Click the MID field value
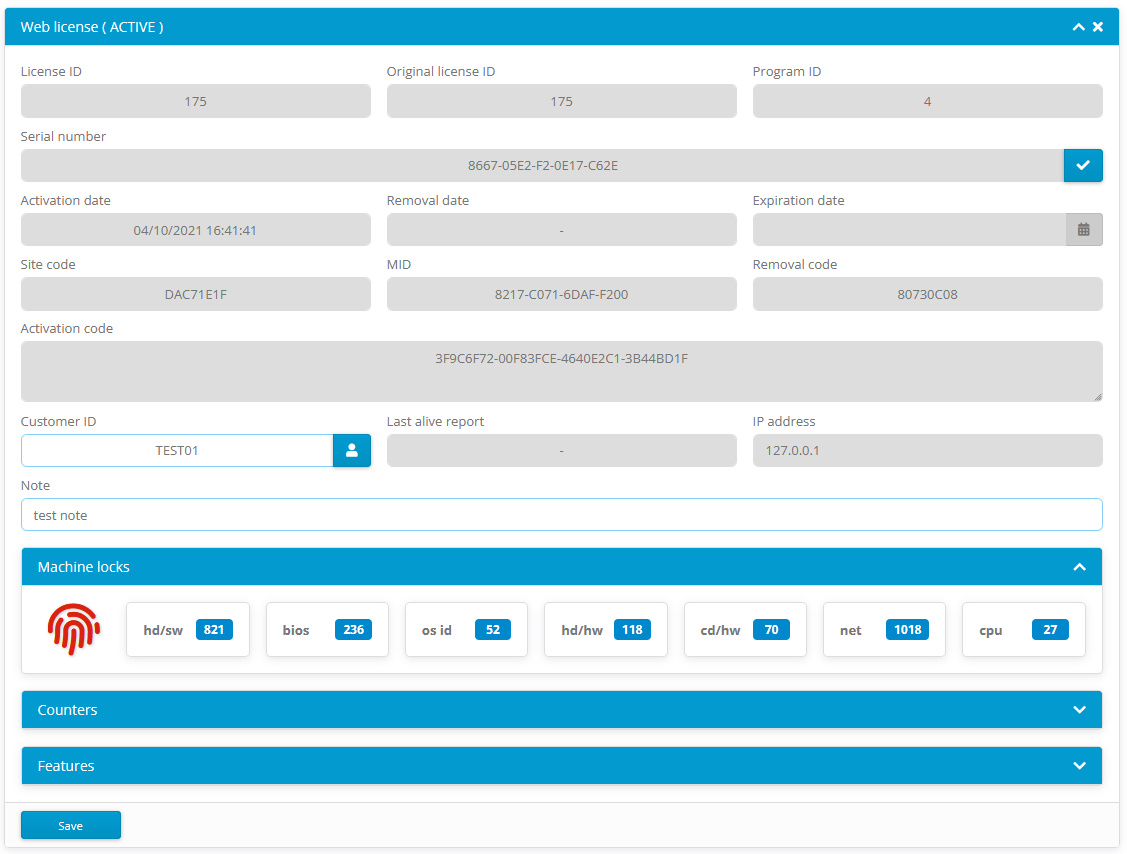Screen dimensions: 1127x854 coord(561,294)
